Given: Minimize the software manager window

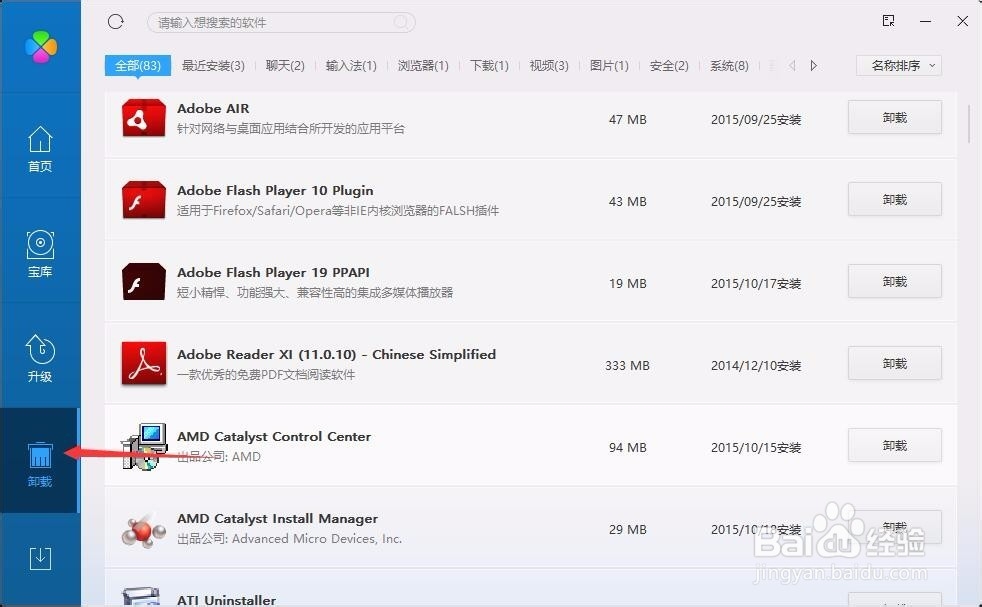Looking at the screenshot, I should pos(925,21).
